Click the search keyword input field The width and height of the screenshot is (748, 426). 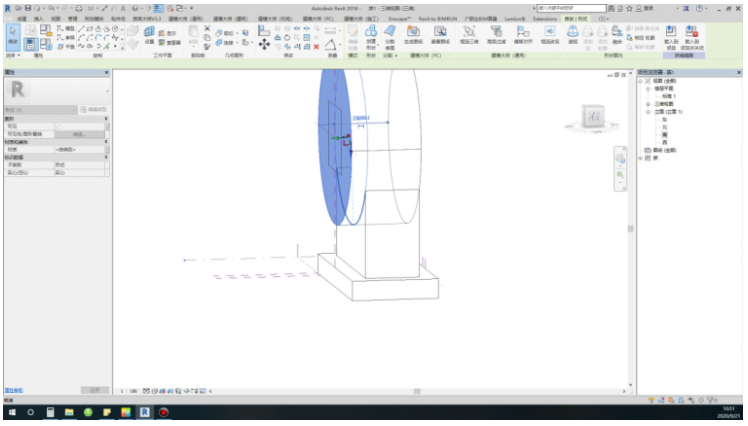click(571, 8)
